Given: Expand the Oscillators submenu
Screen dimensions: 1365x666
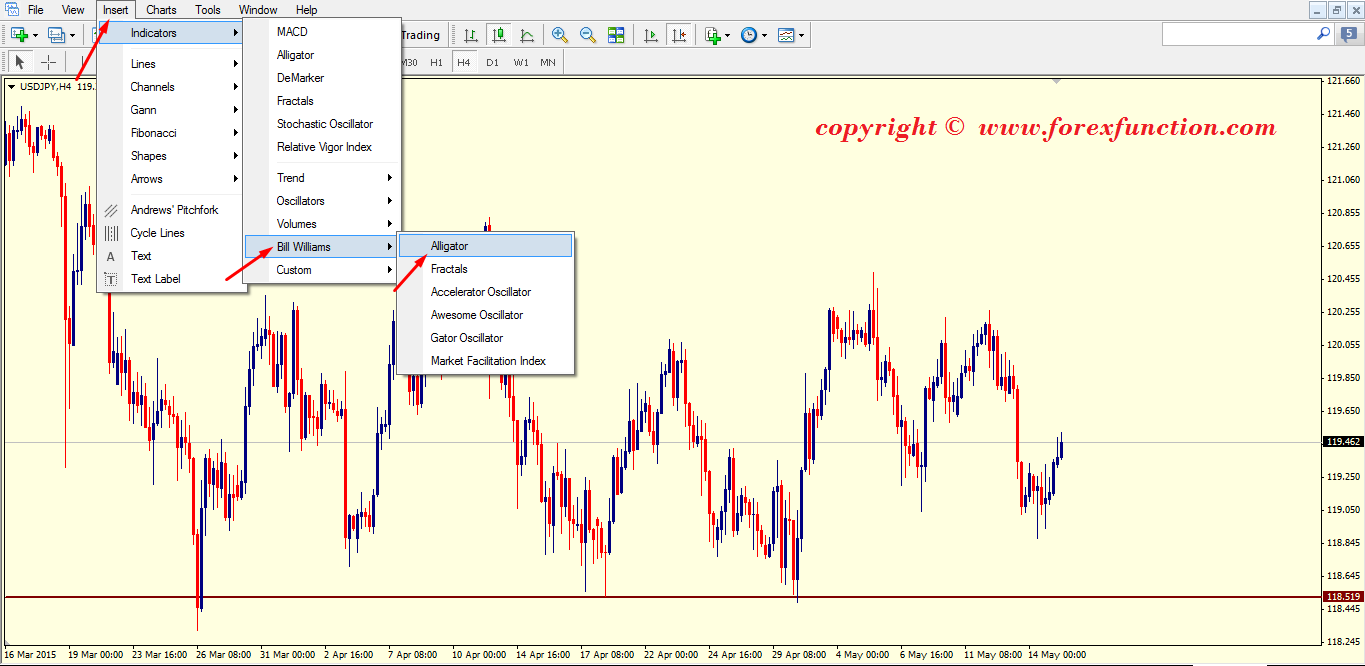Looking at the screenshot, I should click(322, 201).
